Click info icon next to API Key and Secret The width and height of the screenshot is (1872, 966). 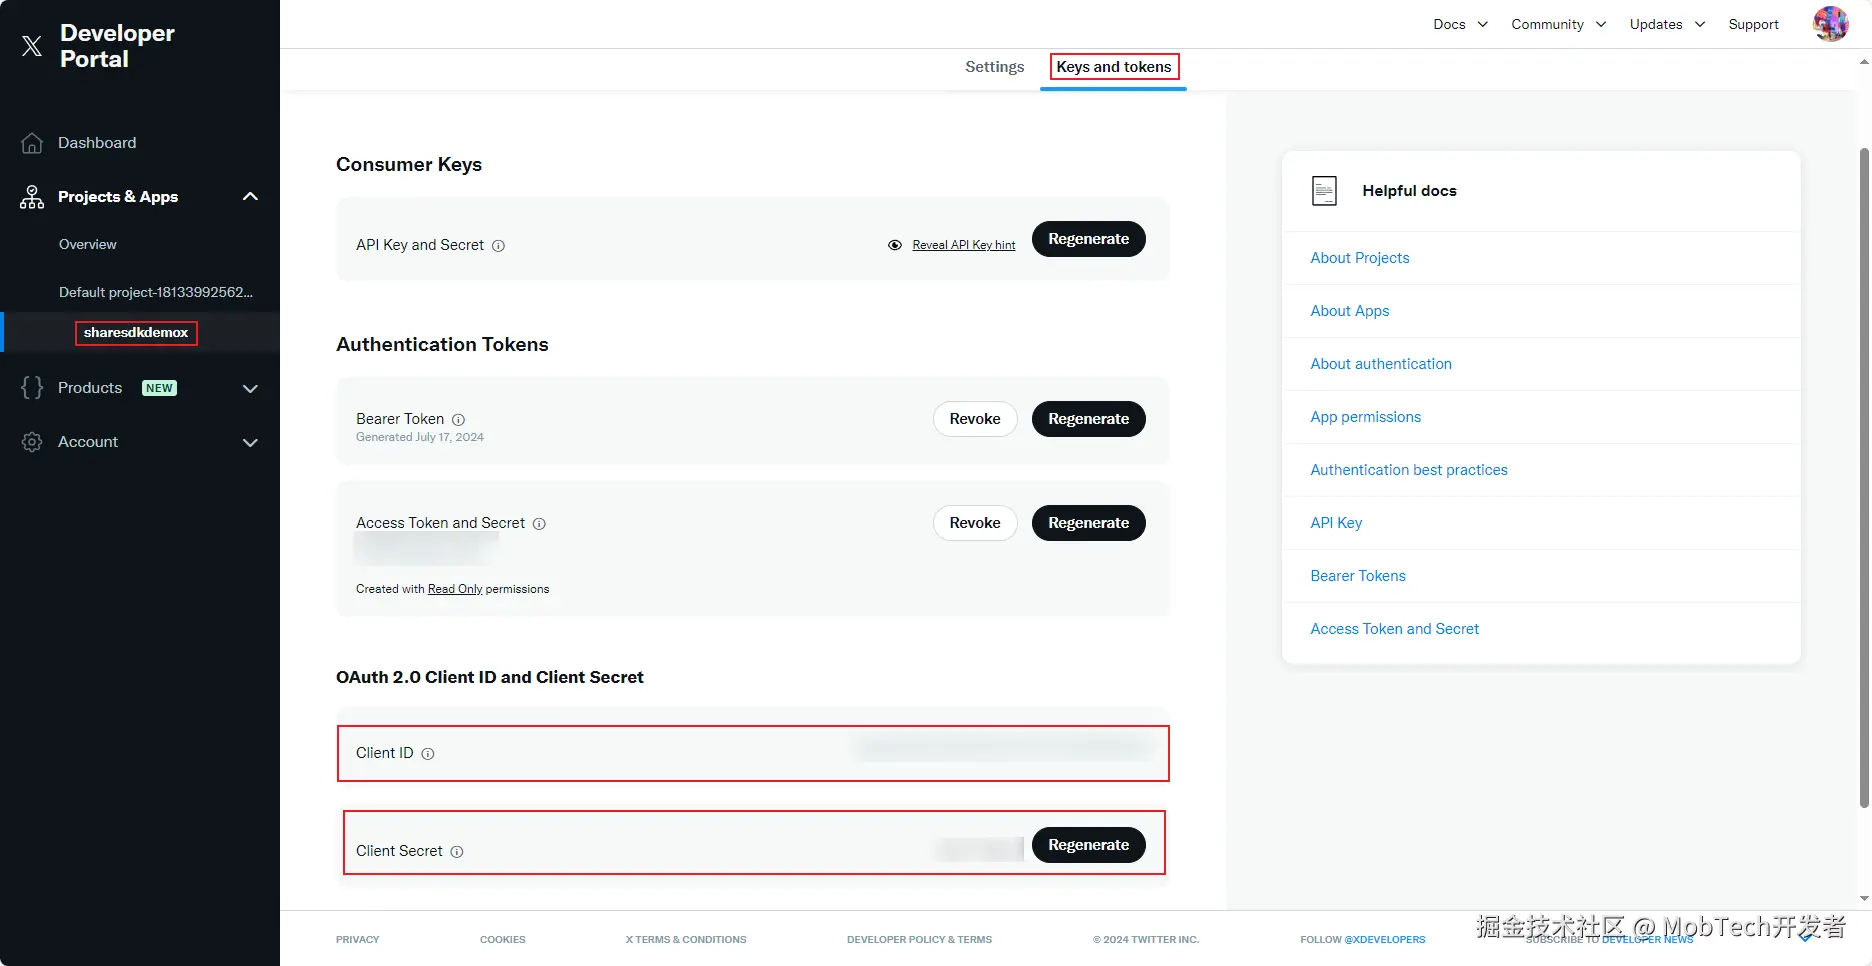pyautogui.click(x=498, y=246)
